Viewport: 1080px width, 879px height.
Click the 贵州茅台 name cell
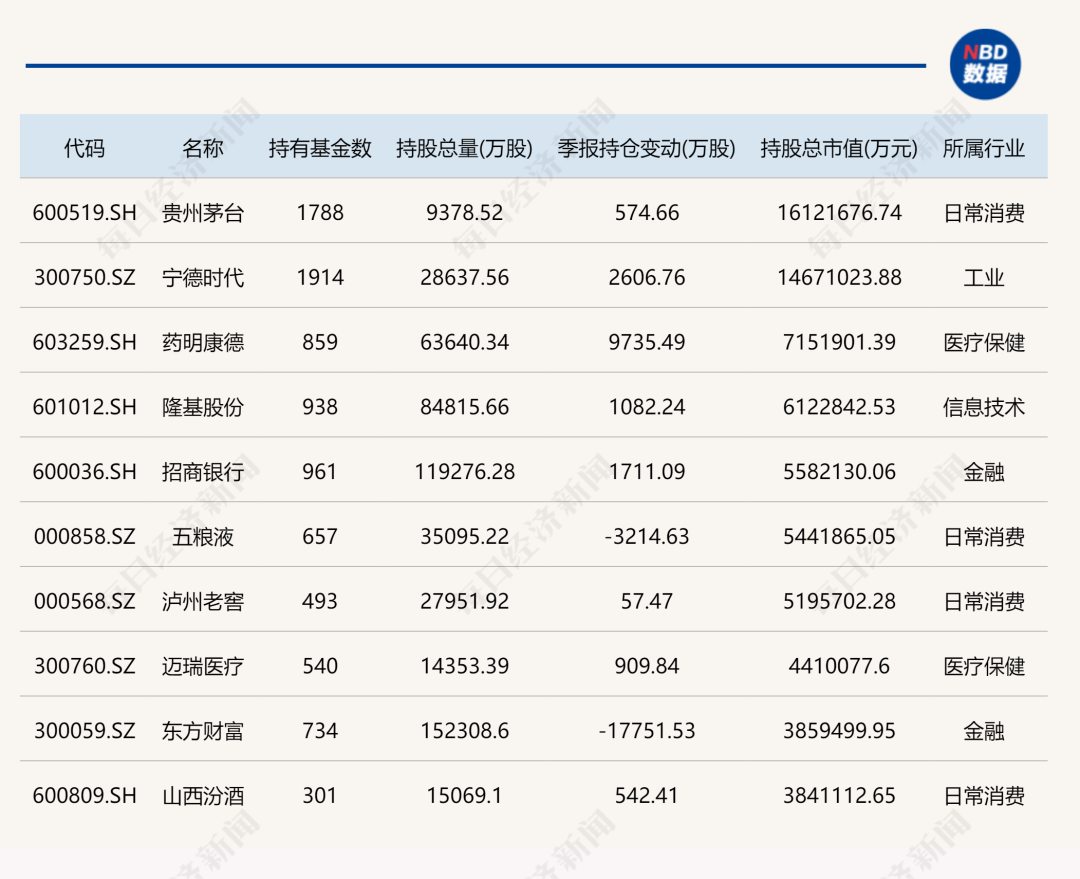202,213
